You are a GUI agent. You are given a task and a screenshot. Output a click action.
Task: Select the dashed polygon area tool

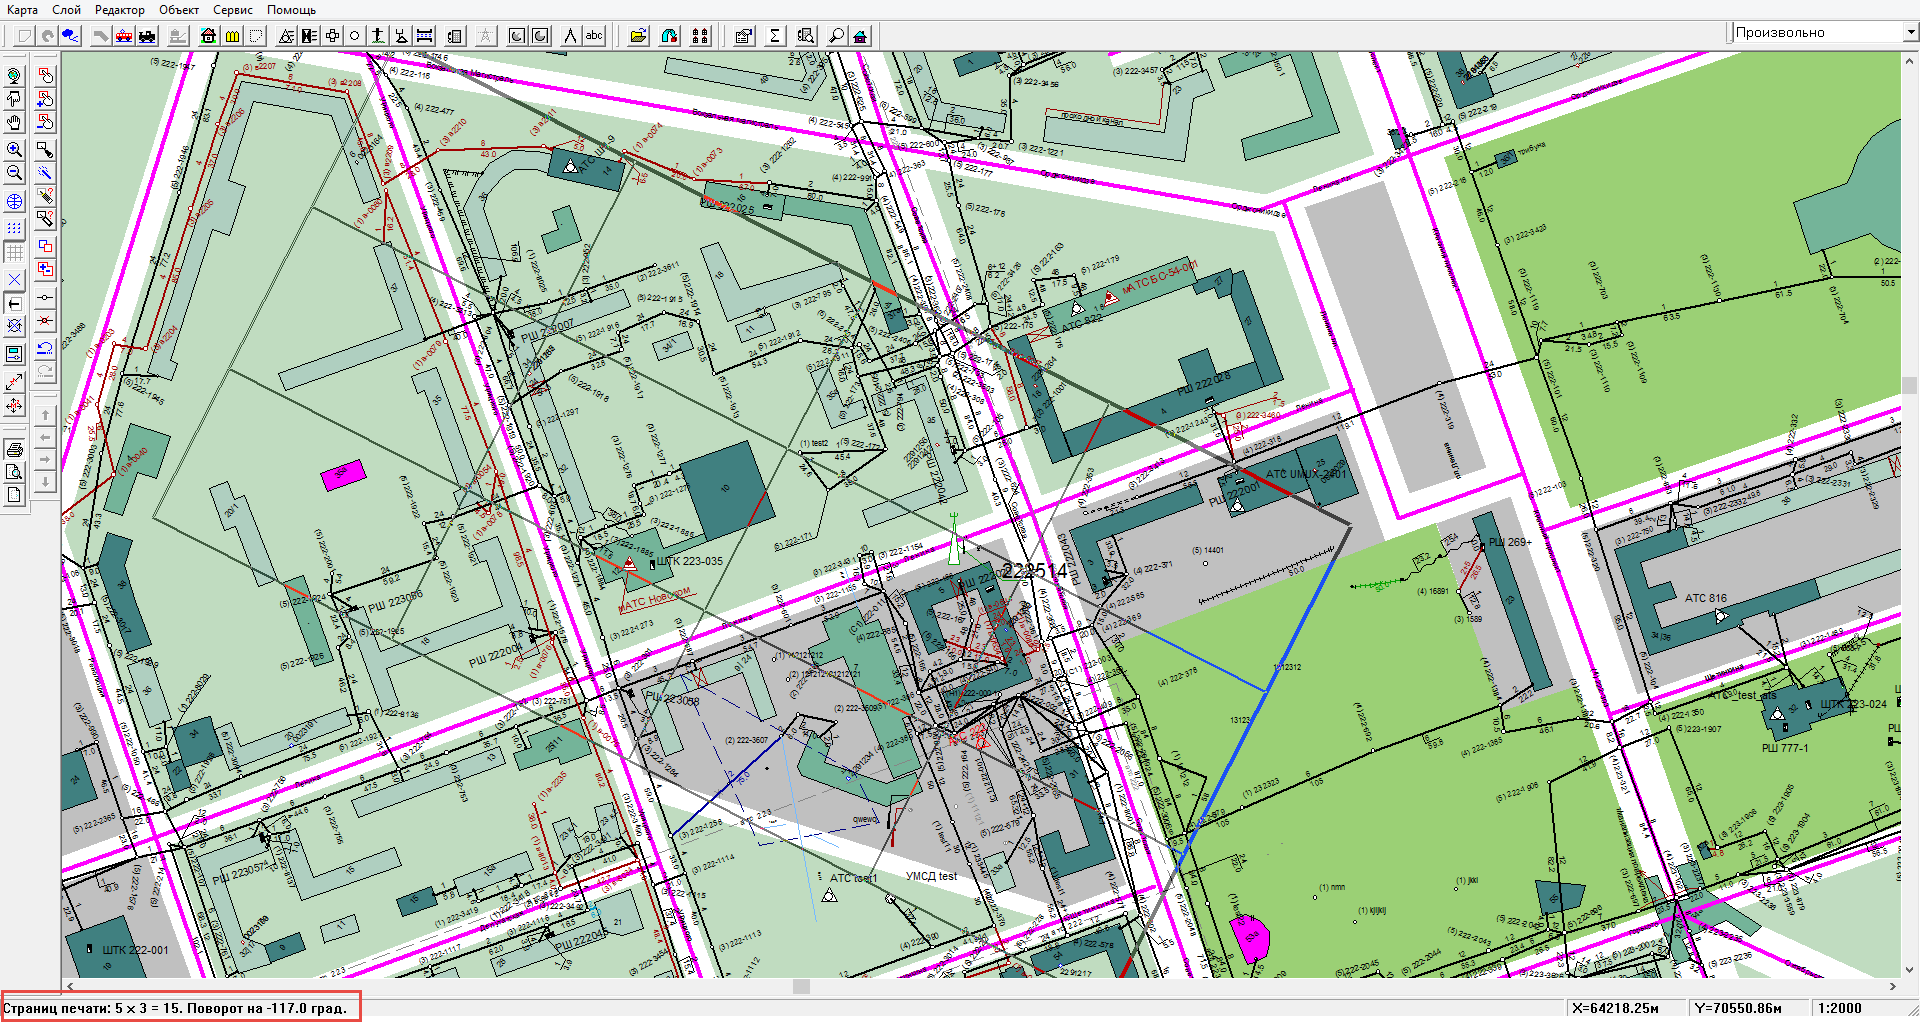[x=256, y=36]
